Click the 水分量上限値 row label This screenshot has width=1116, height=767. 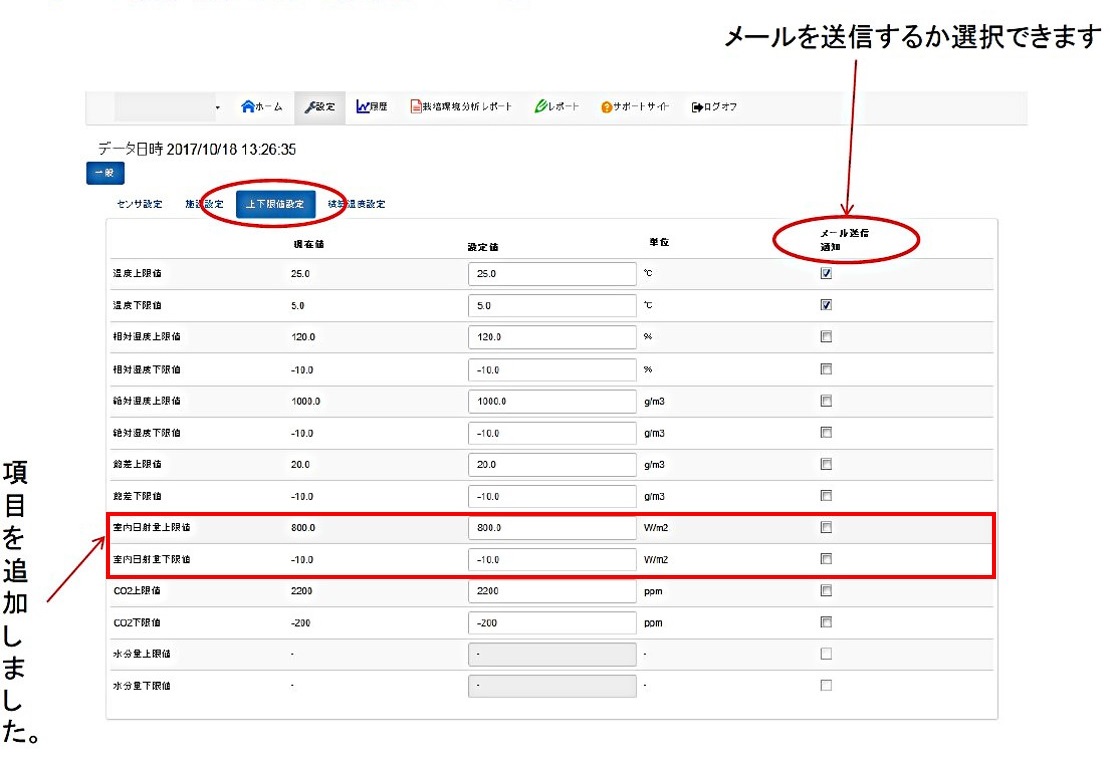(142, 654)
